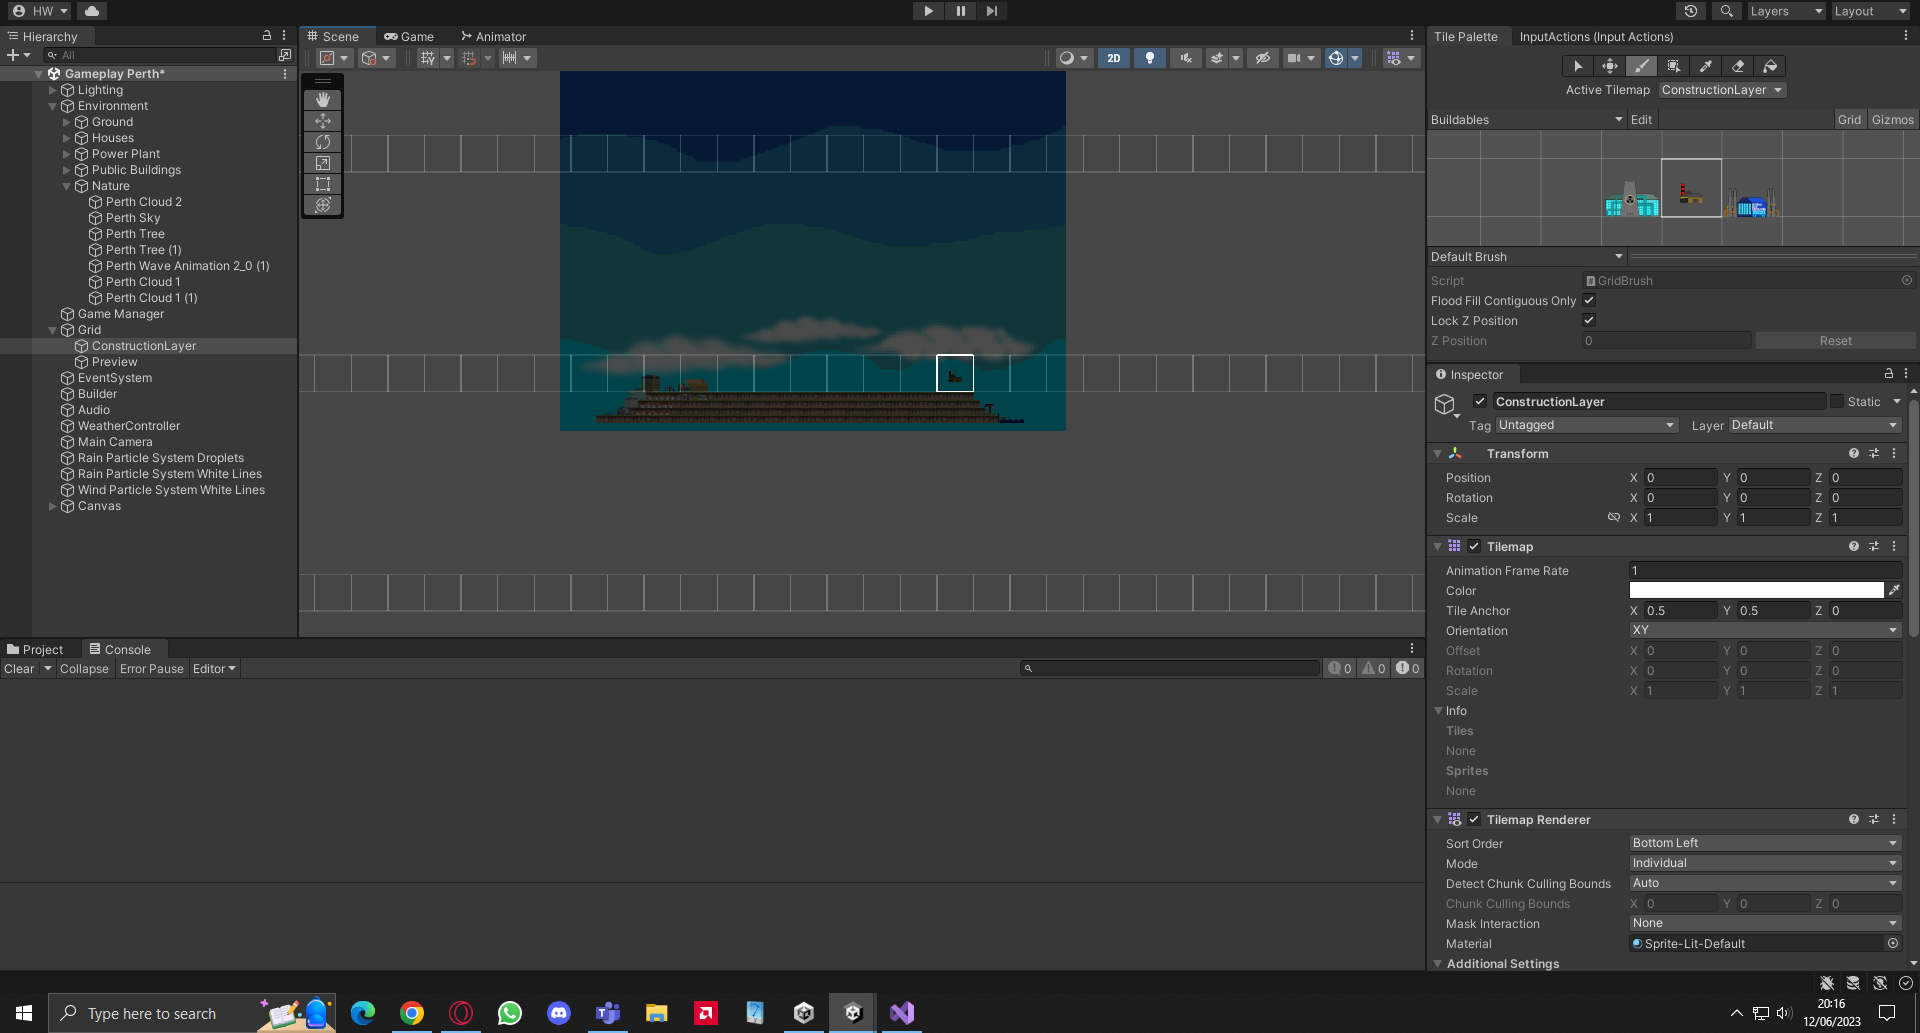Select the Move tool in Tile Palette
1920x1033 pixels.
(x=1610, y=66)
